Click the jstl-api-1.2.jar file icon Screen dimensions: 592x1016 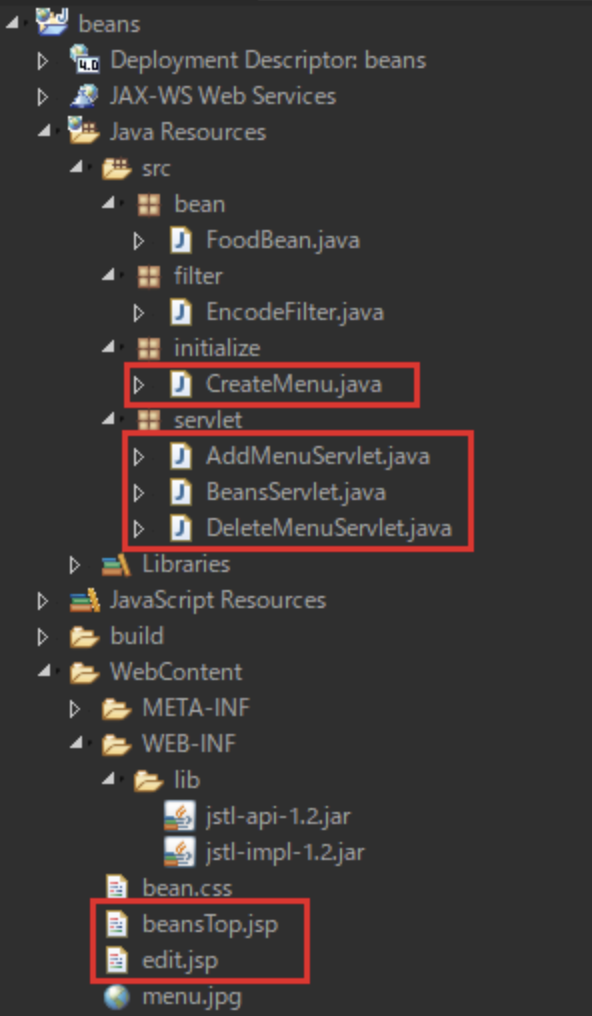179,815
